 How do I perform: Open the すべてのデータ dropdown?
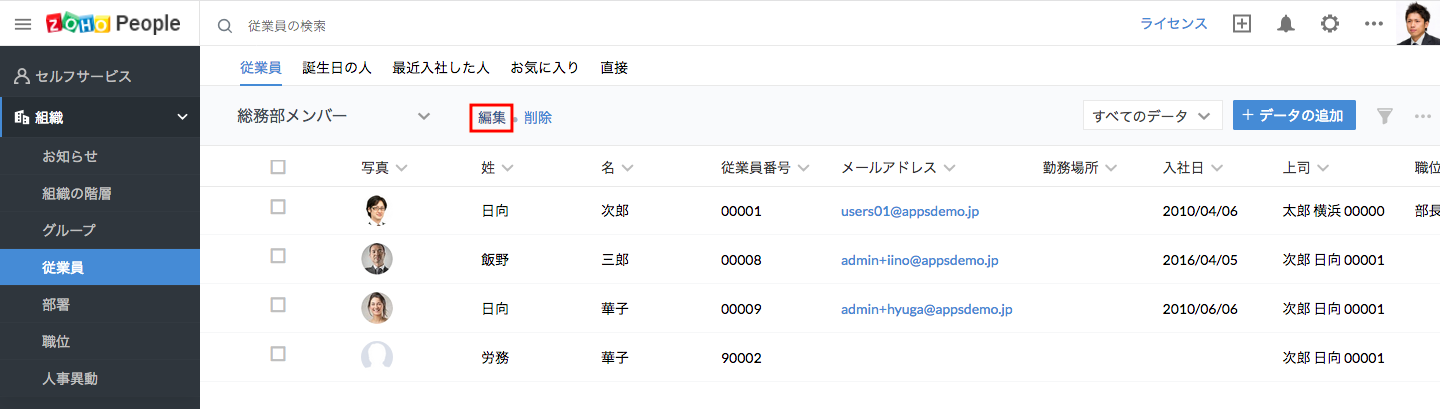pos(1152,116)
